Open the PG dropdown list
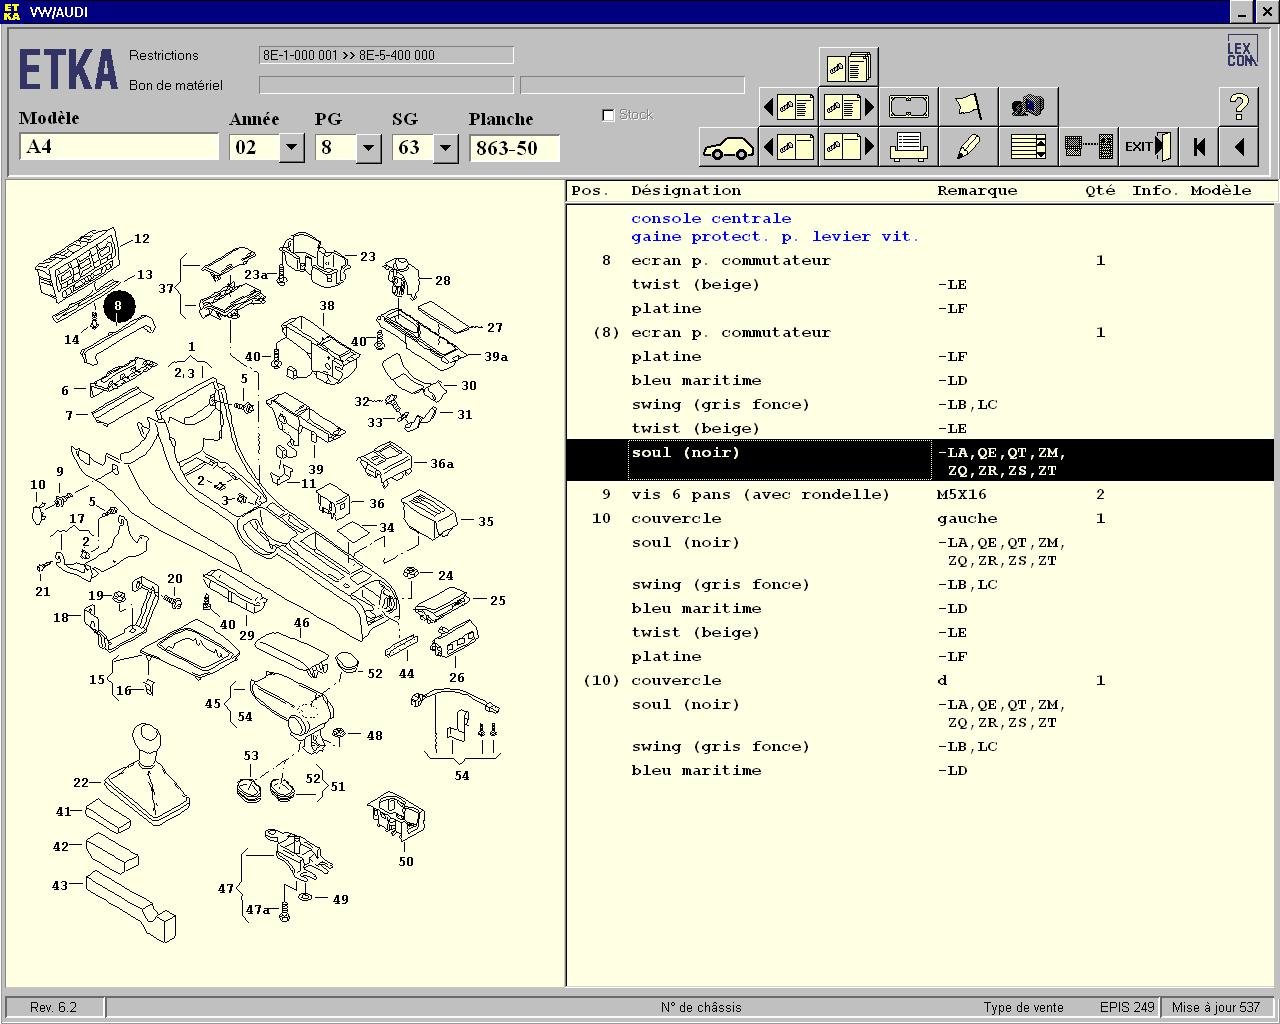Image resolution: width=1280 pixels, height=1024 pixels. click(368, 148)
